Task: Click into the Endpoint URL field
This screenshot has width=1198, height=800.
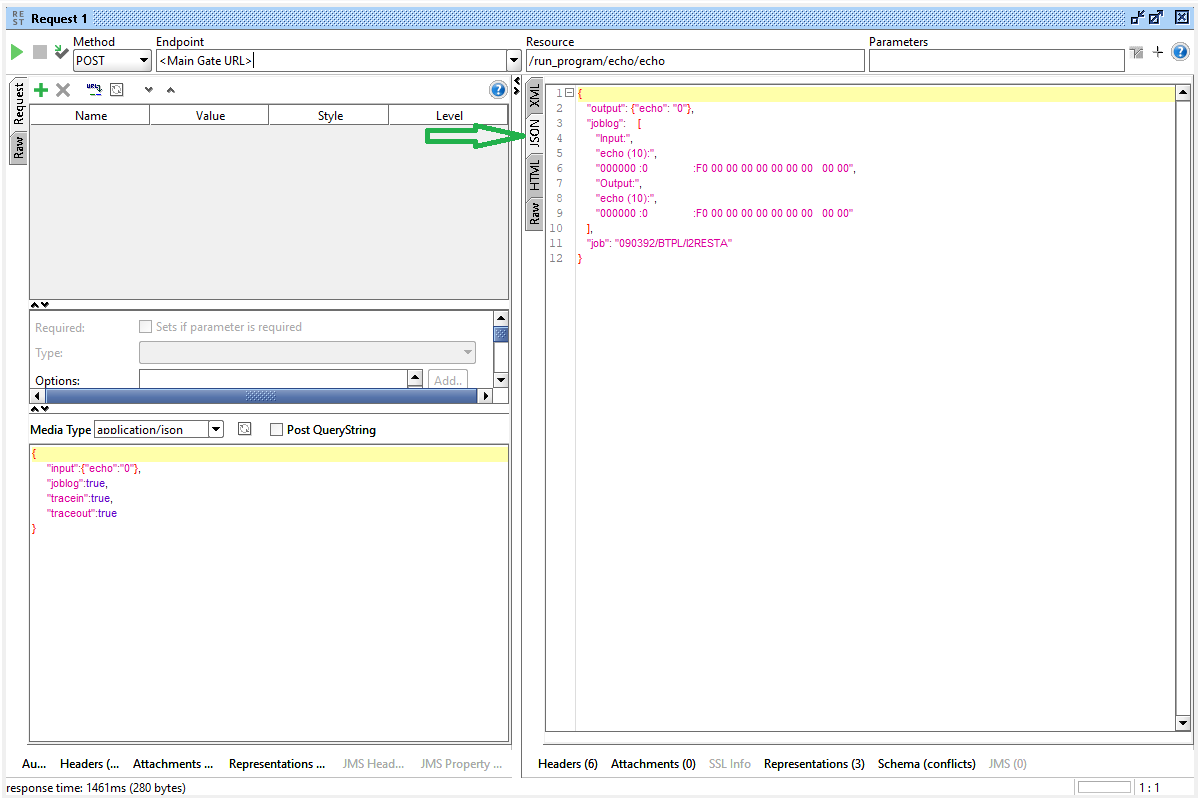Action: click(331, 60)
